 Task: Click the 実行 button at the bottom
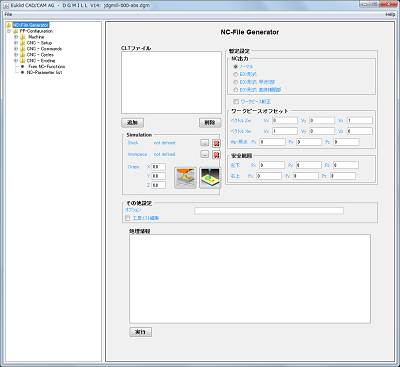click(x=140, y=332)
